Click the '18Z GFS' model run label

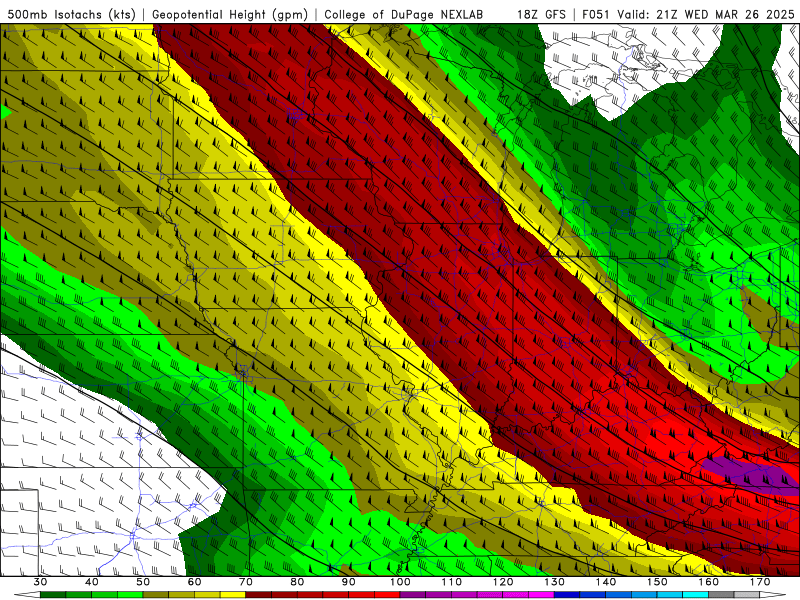(x=541, y=14)
